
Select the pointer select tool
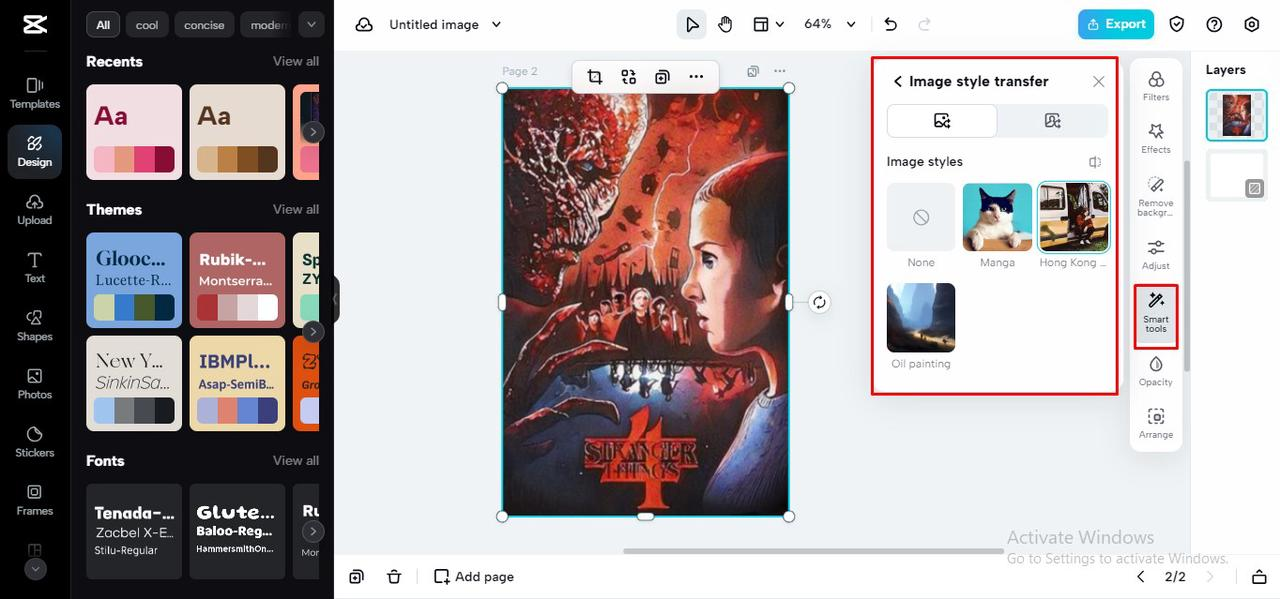(692, 24)
